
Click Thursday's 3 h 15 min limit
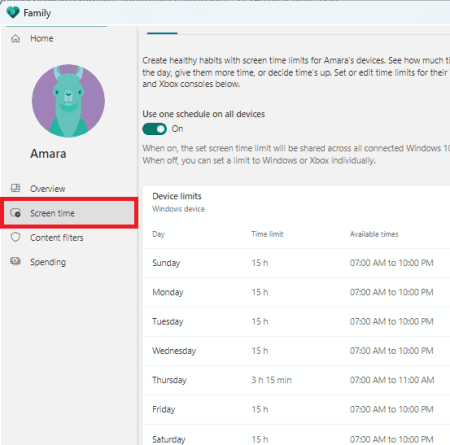(x=271, y=380)
